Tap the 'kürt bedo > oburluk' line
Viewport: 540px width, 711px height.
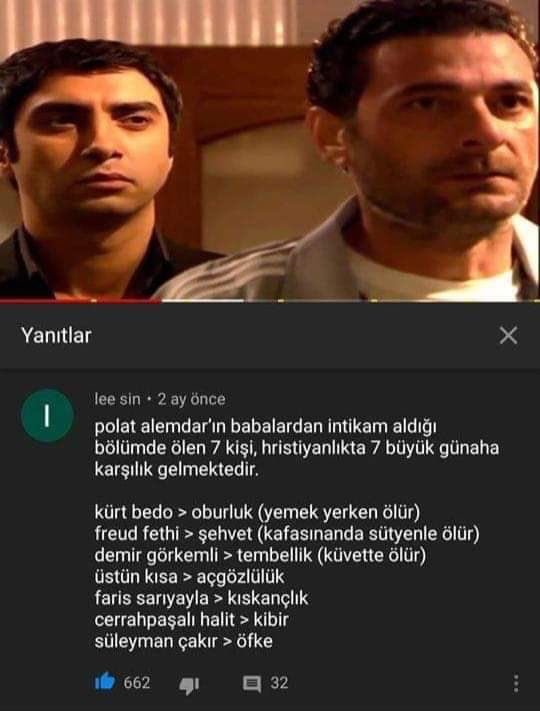[258, 512]
